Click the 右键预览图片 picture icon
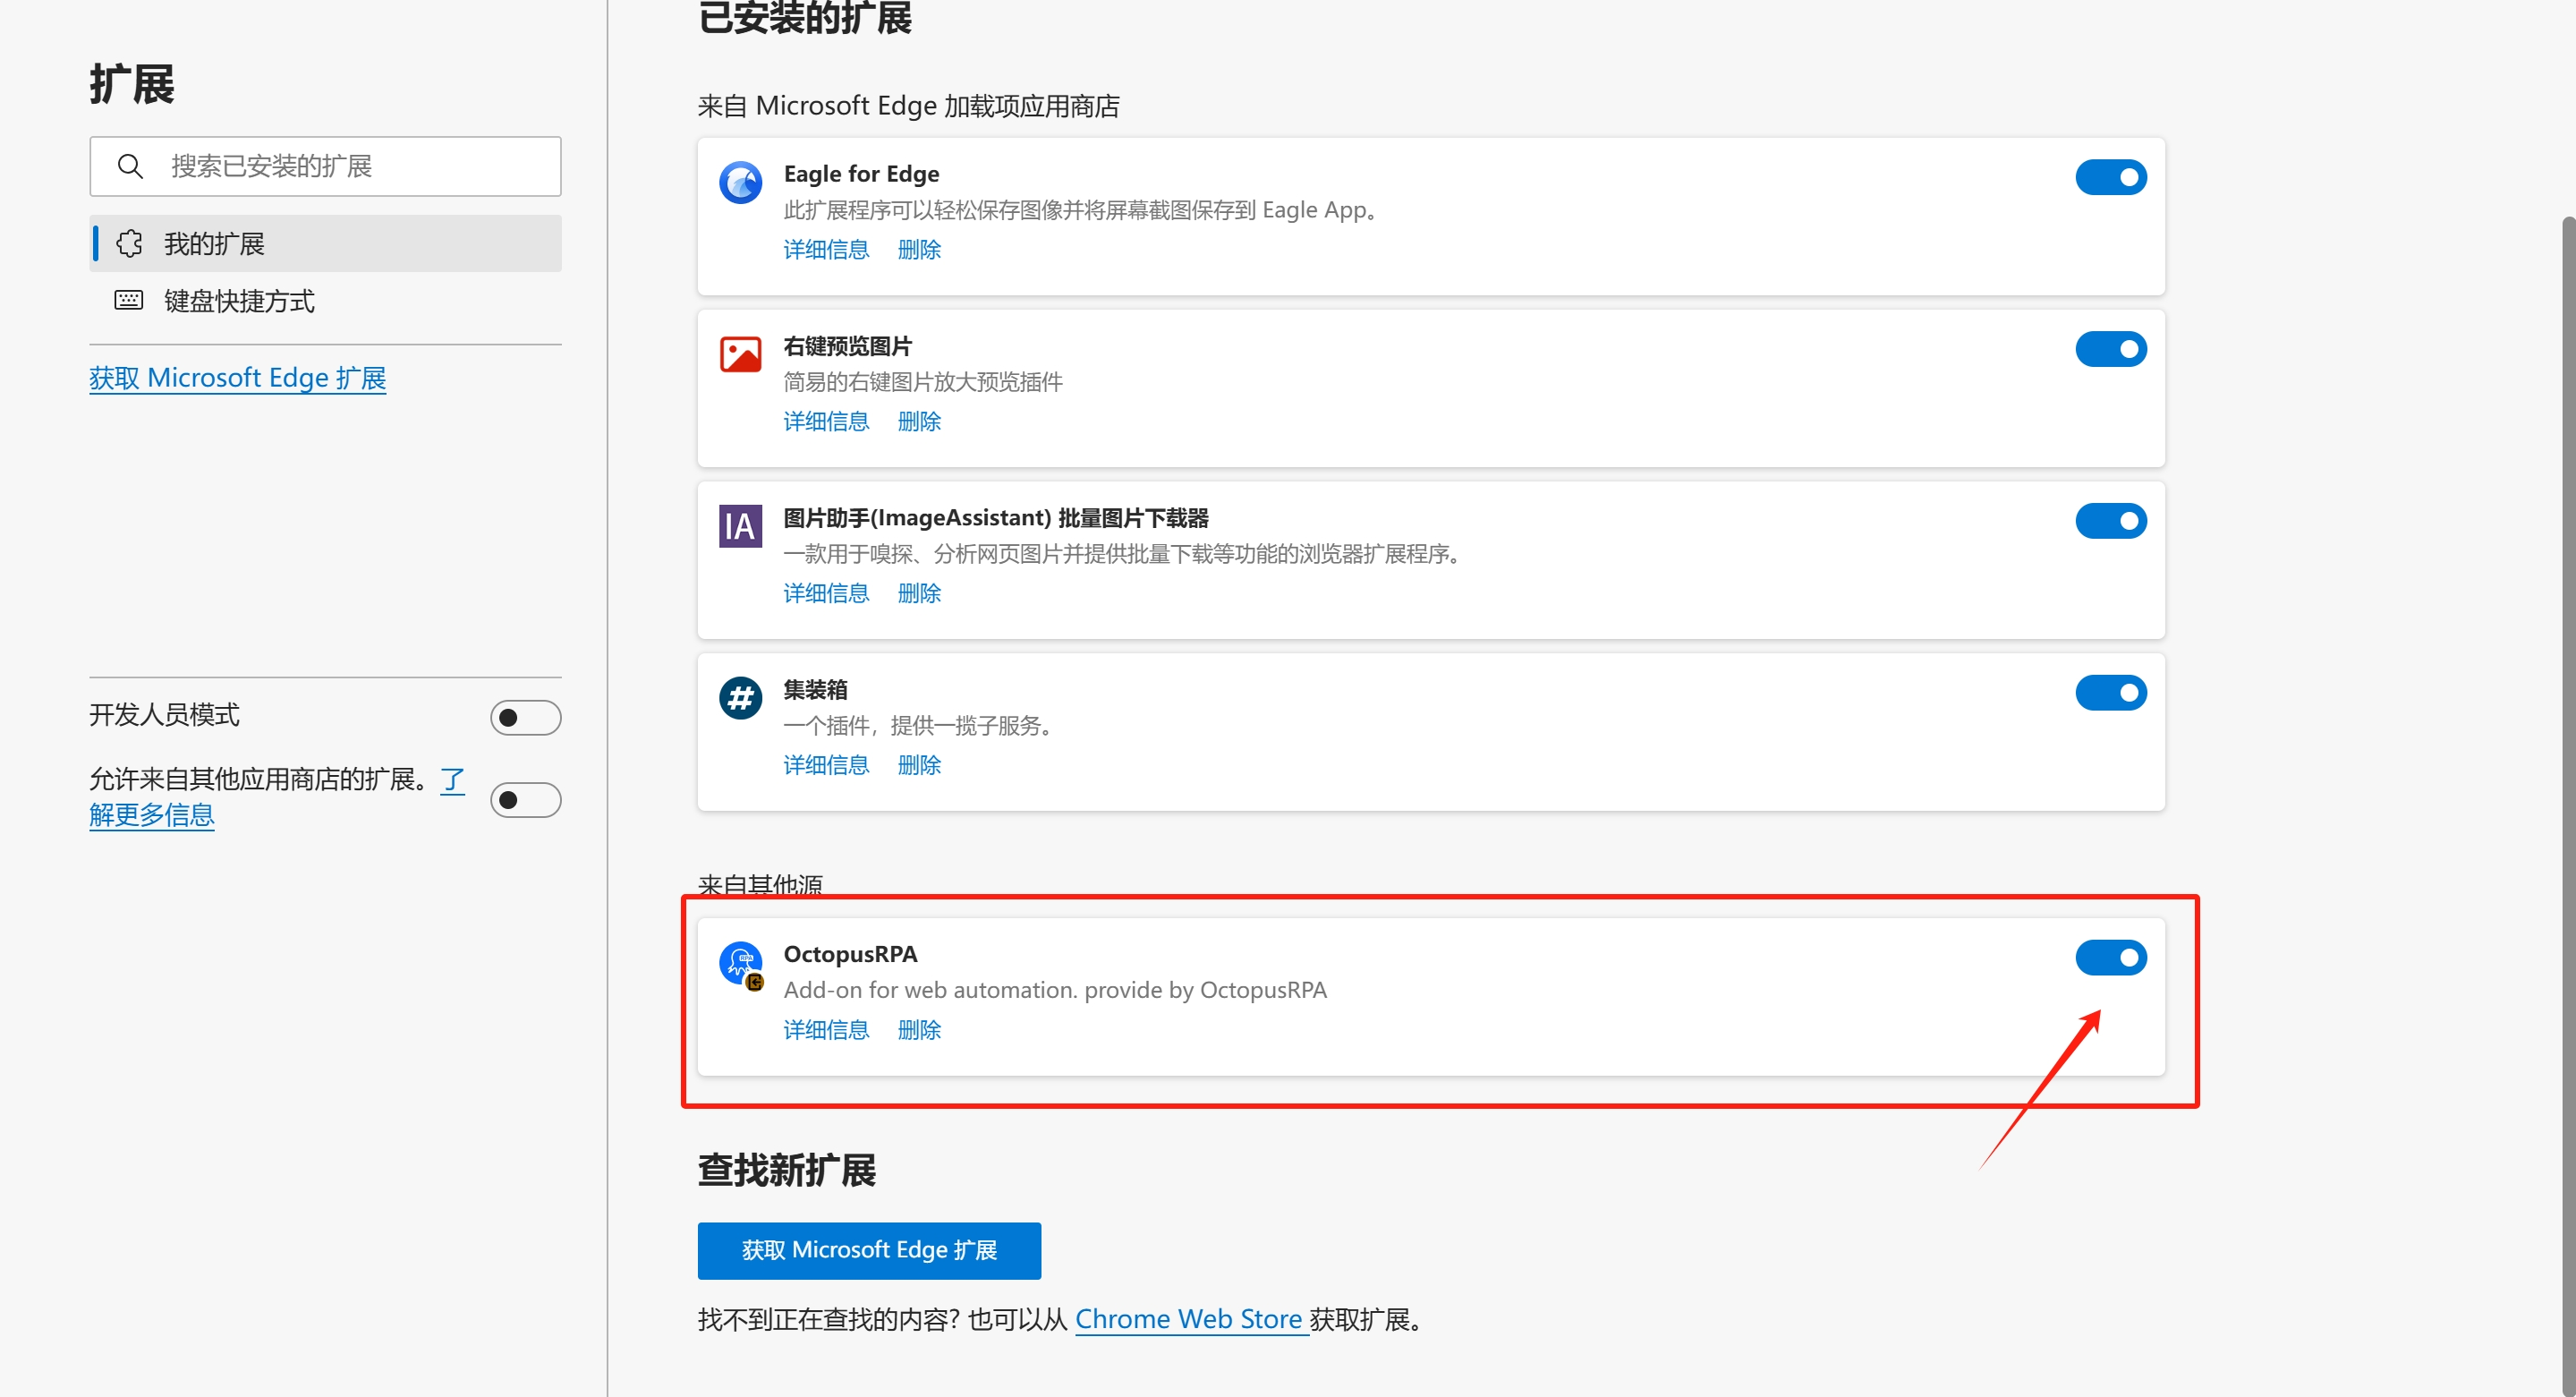Screen dimensions: 2576x1397 click(x=740, y=354)
